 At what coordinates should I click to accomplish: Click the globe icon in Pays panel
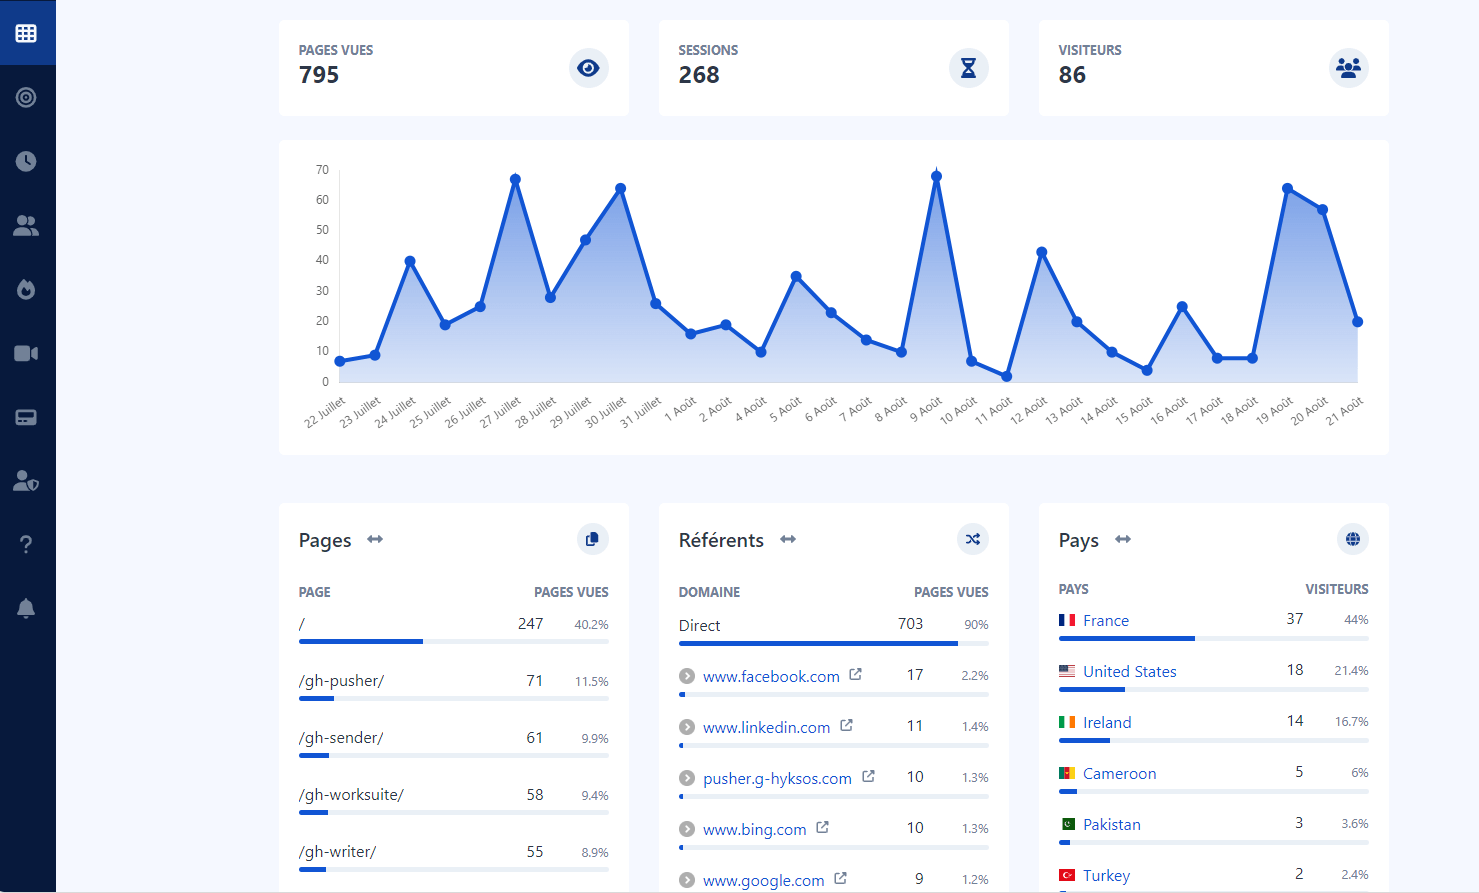click(1353, 539)
